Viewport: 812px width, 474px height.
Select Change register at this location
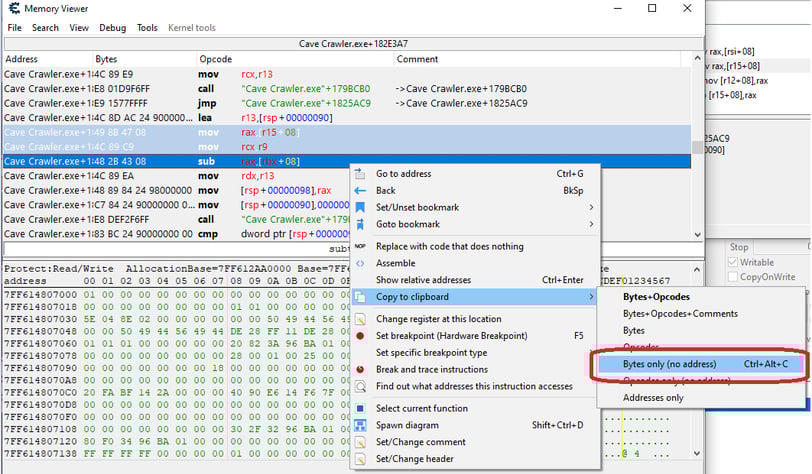pyautogui.click(x=475, y=319)
